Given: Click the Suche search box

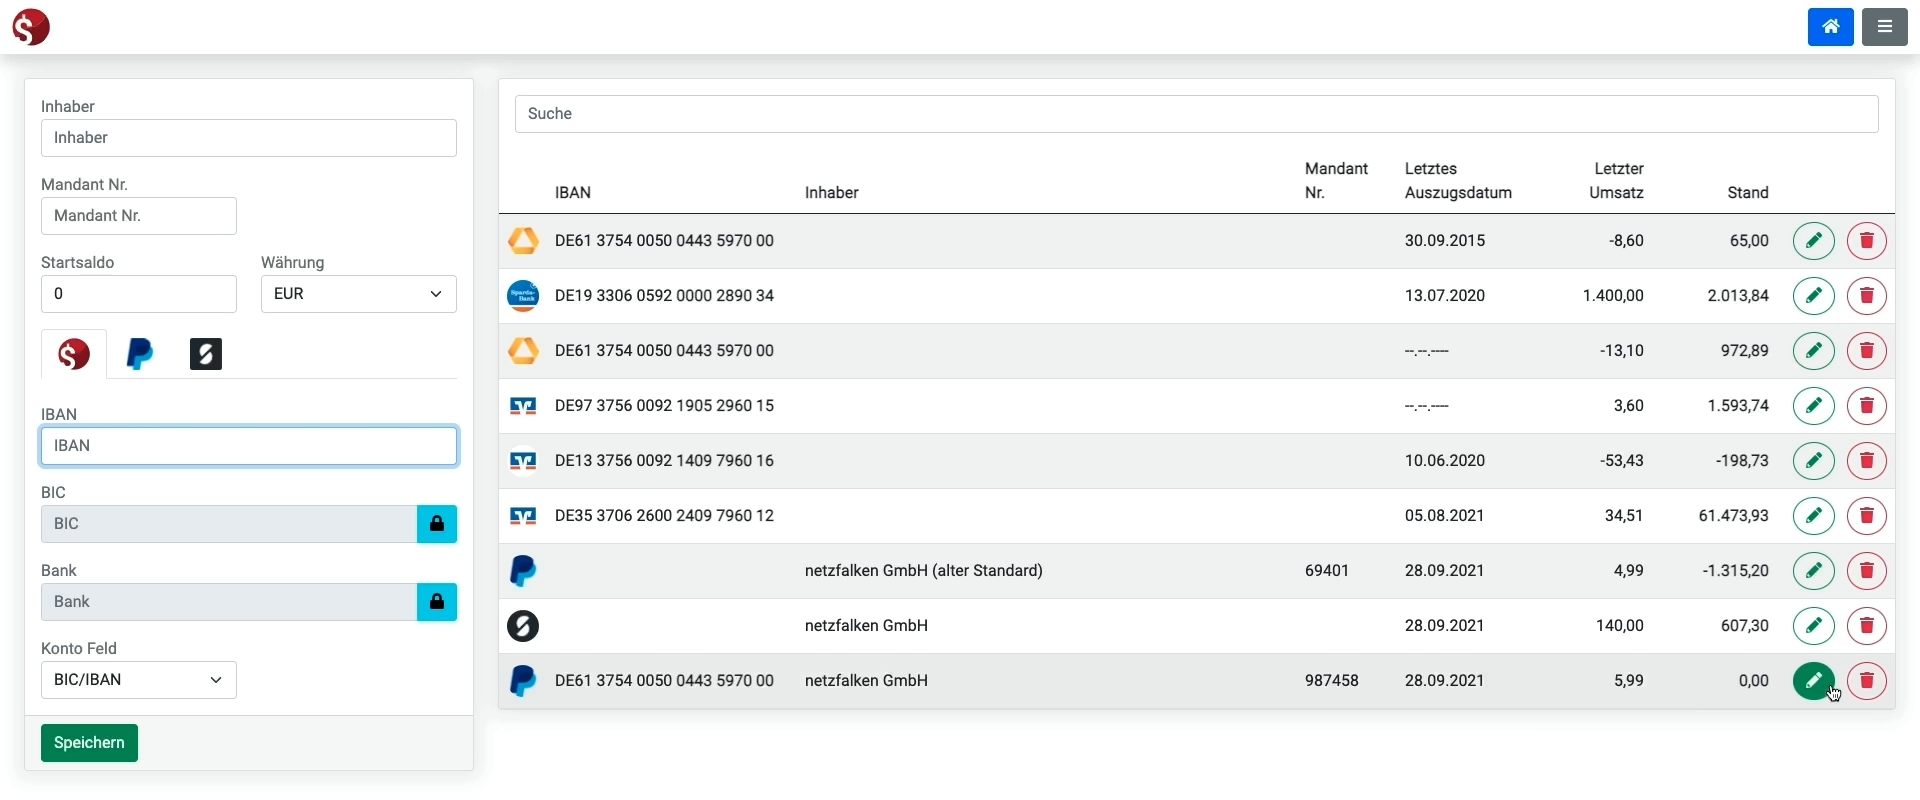Looking at the screenshot, I should [1197, 114].
